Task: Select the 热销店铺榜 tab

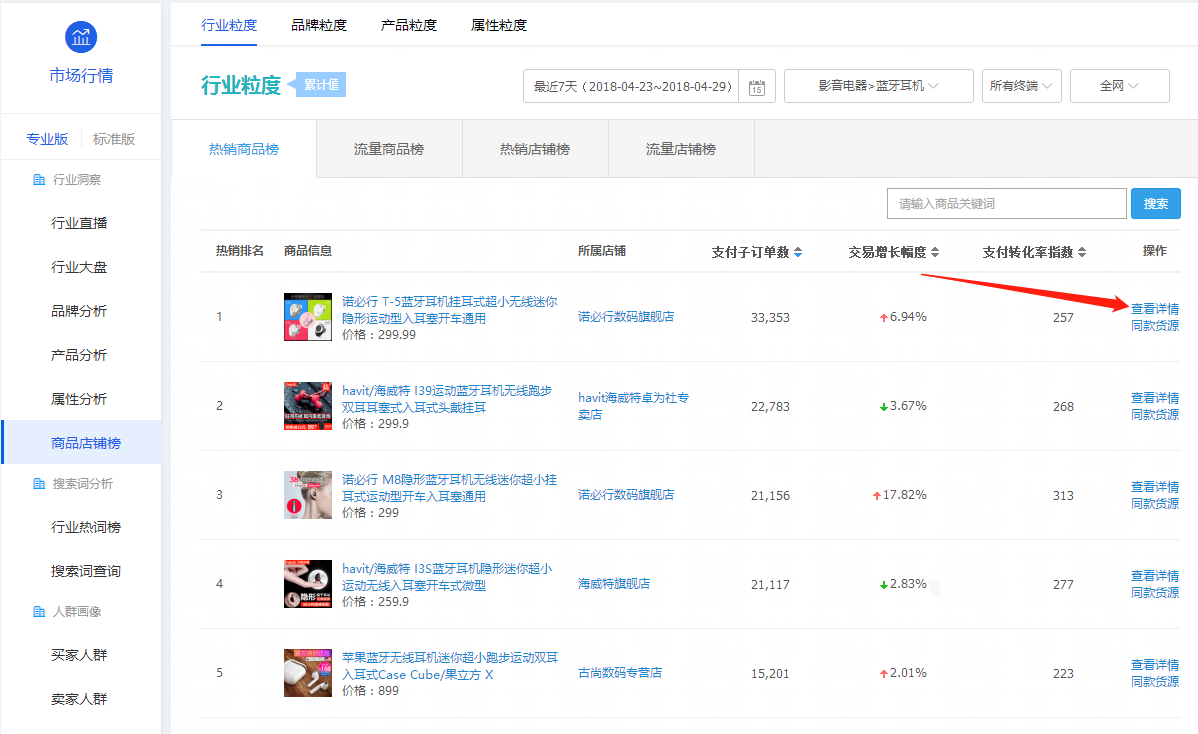Action: tap(535, 149)
